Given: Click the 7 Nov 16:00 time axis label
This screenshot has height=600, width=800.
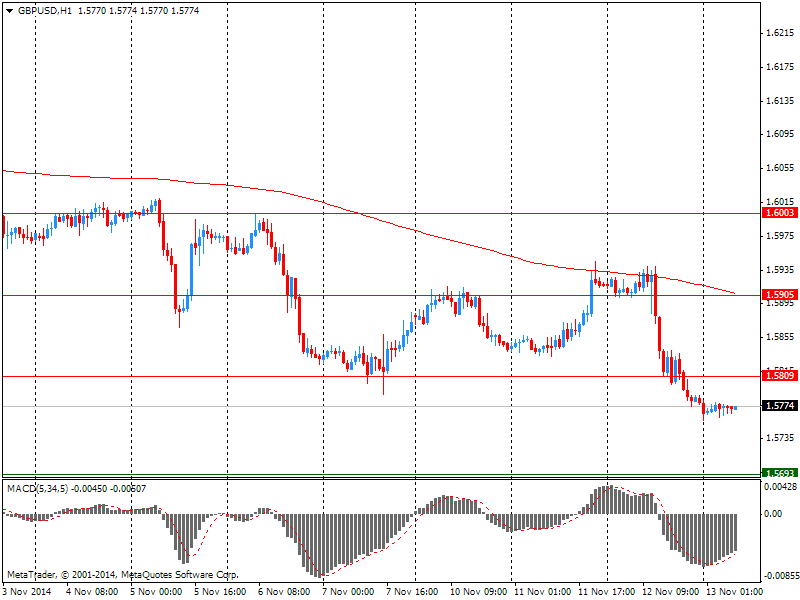Looking at the screenshot, I should 412,591.
